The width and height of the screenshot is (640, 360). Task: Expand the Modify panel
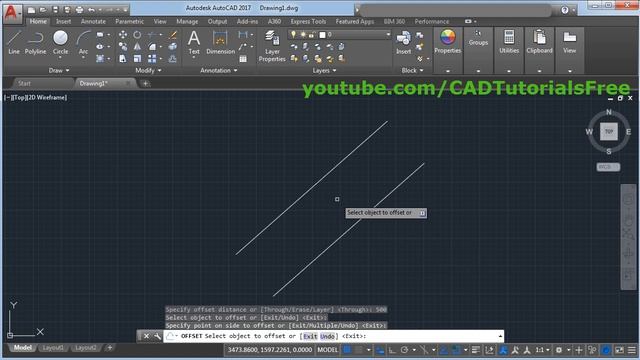pyautogui.click(x=148, y=71)
